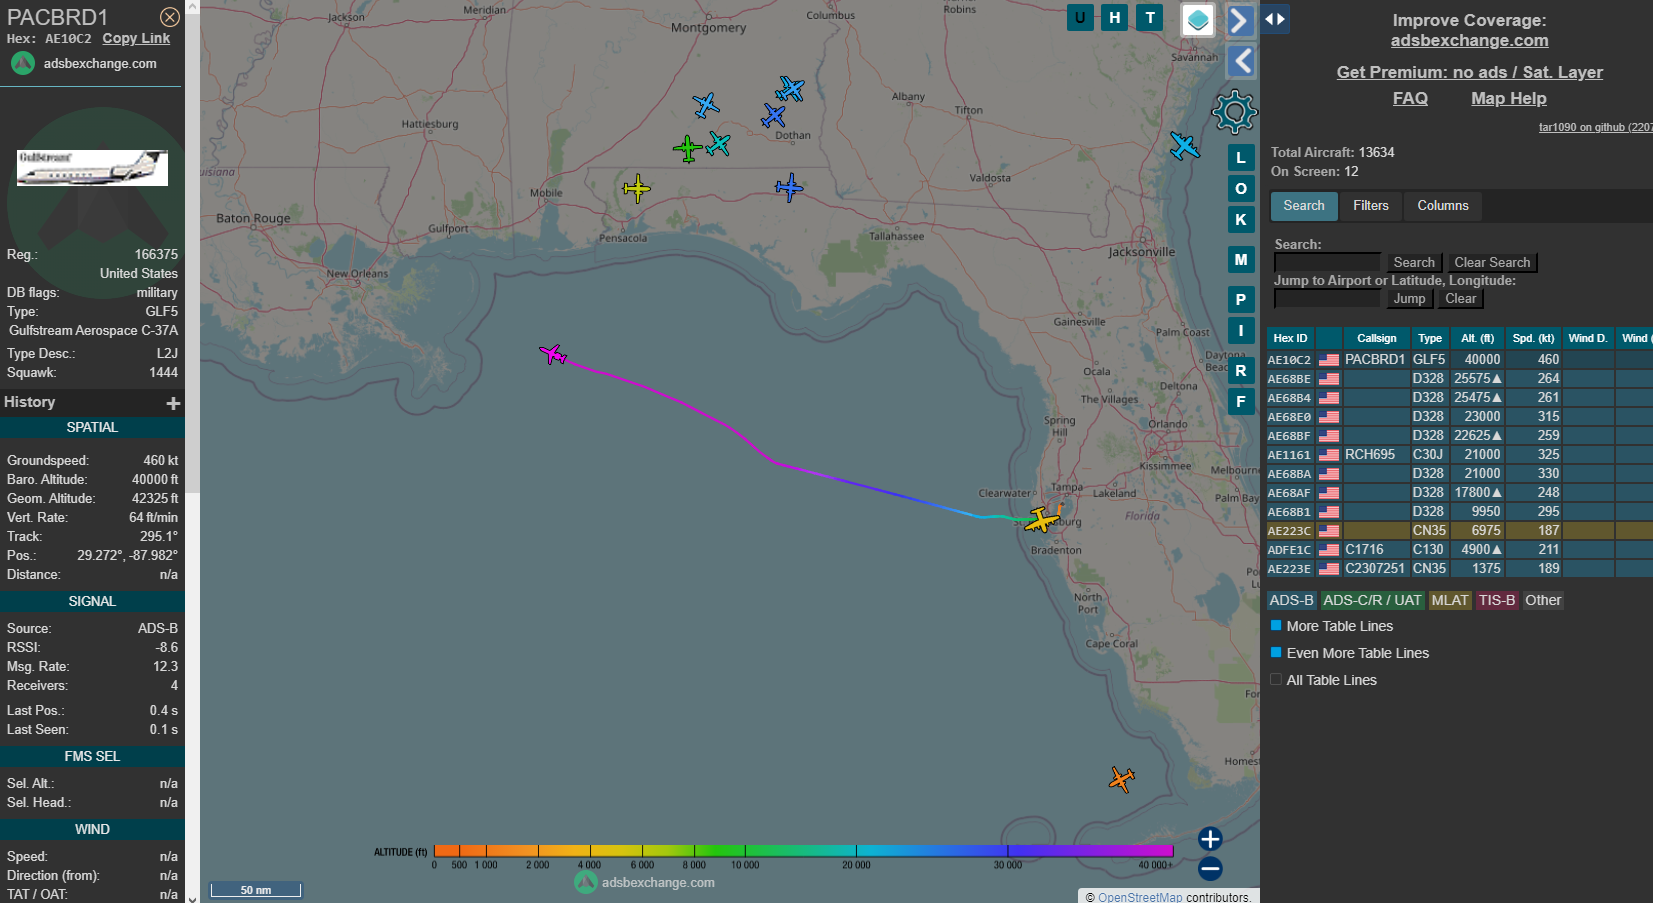
Task: Open the Gulfstream aircraft photo thumbnail
Action: pyautogui.click(x=92, y=168)
